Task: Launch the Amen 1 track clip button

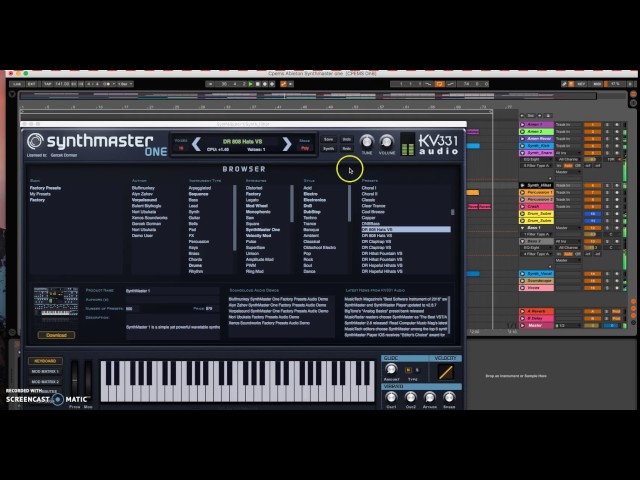Action: [522, 124]
